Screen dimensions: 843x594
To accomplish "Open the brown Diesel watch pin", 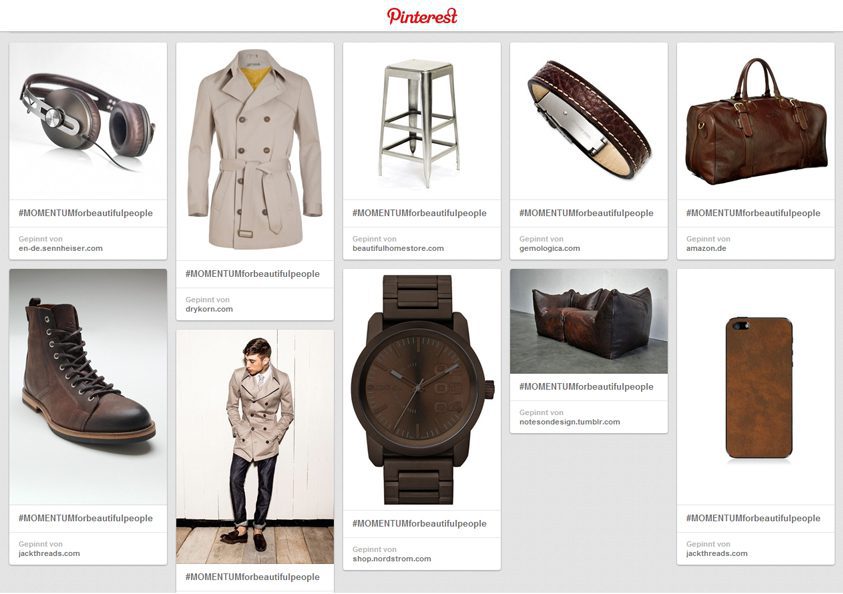I will 422,390.
